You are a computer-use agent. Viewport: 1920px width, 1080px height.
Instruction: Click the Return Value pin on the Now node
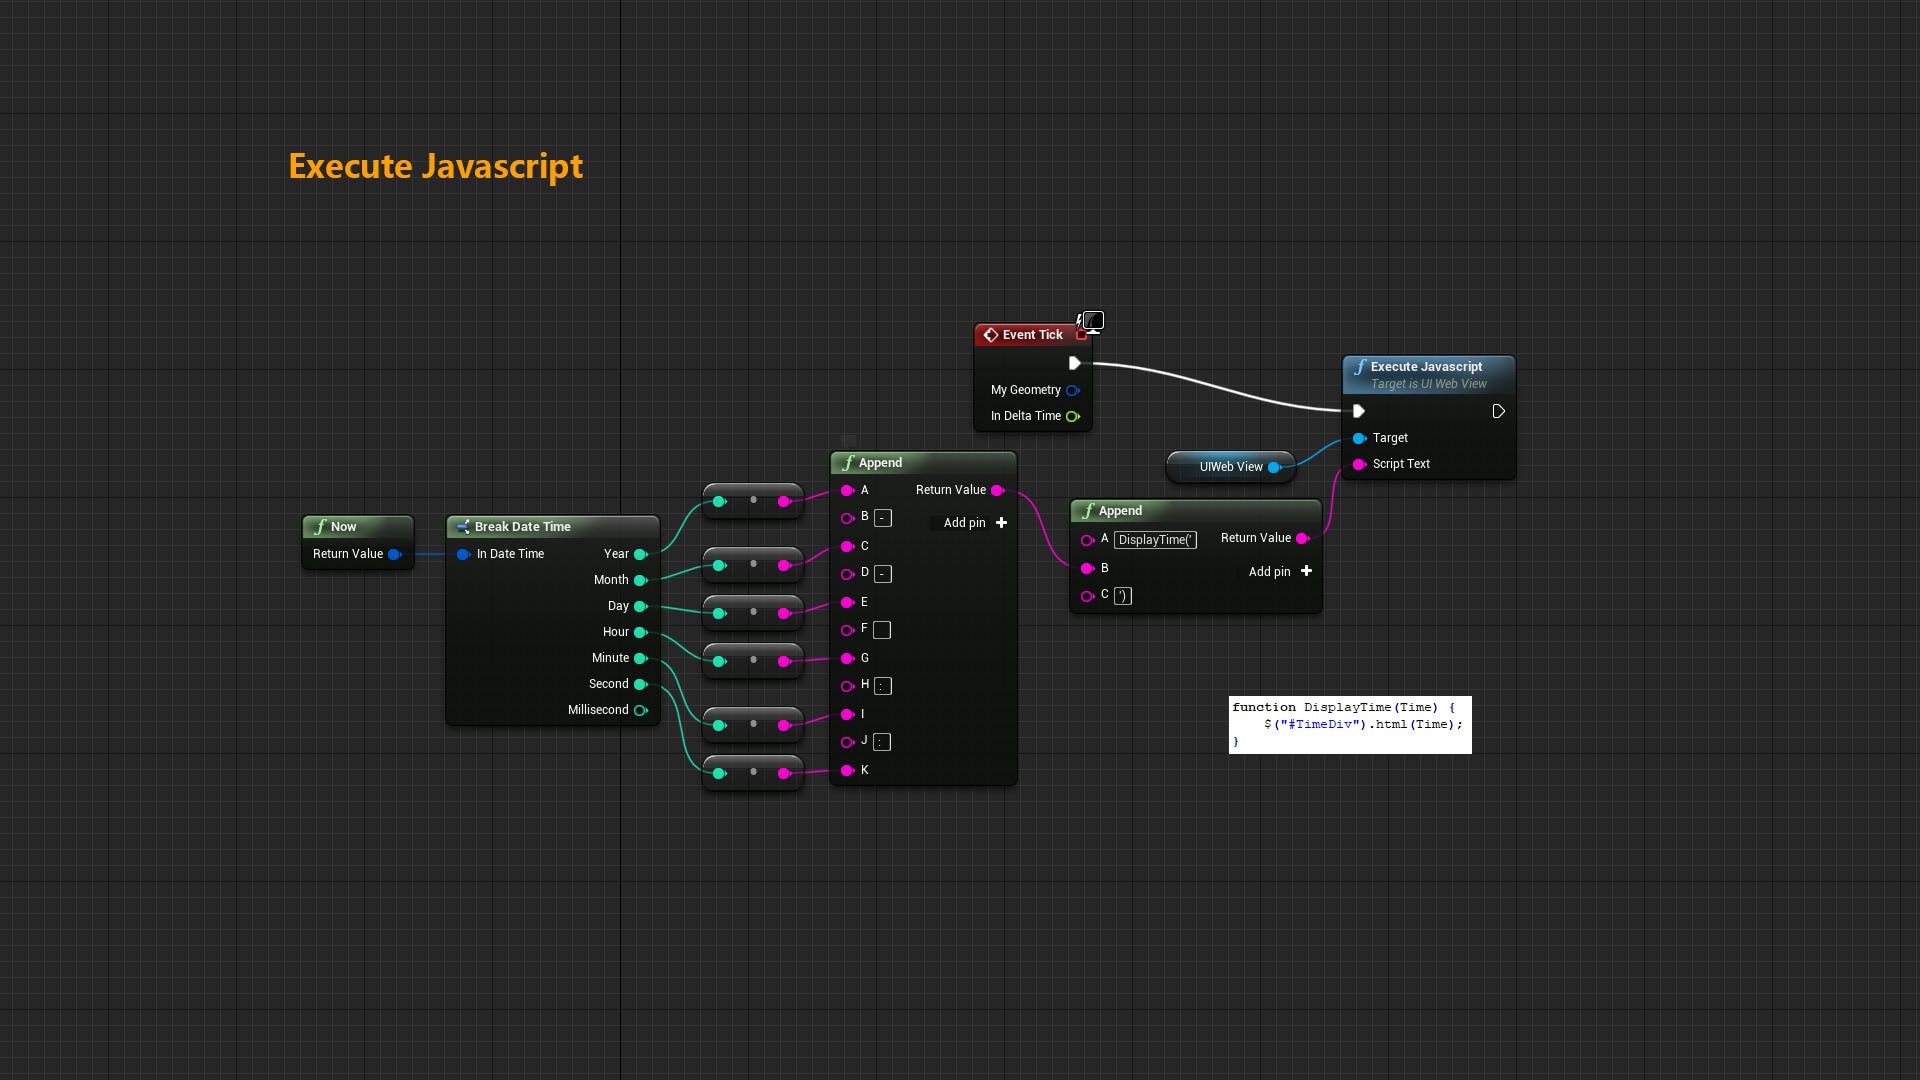pyautogui.click(x=396, y=554)
